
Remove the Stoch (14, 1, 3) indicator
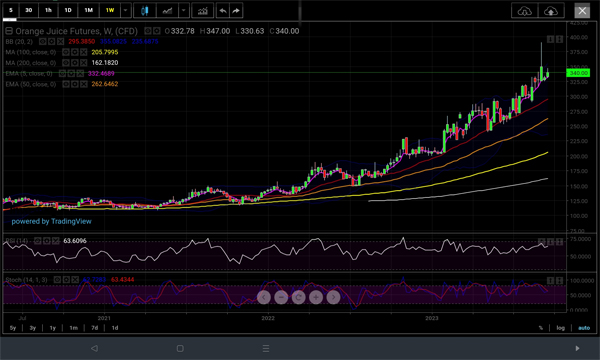click(75, 280)
